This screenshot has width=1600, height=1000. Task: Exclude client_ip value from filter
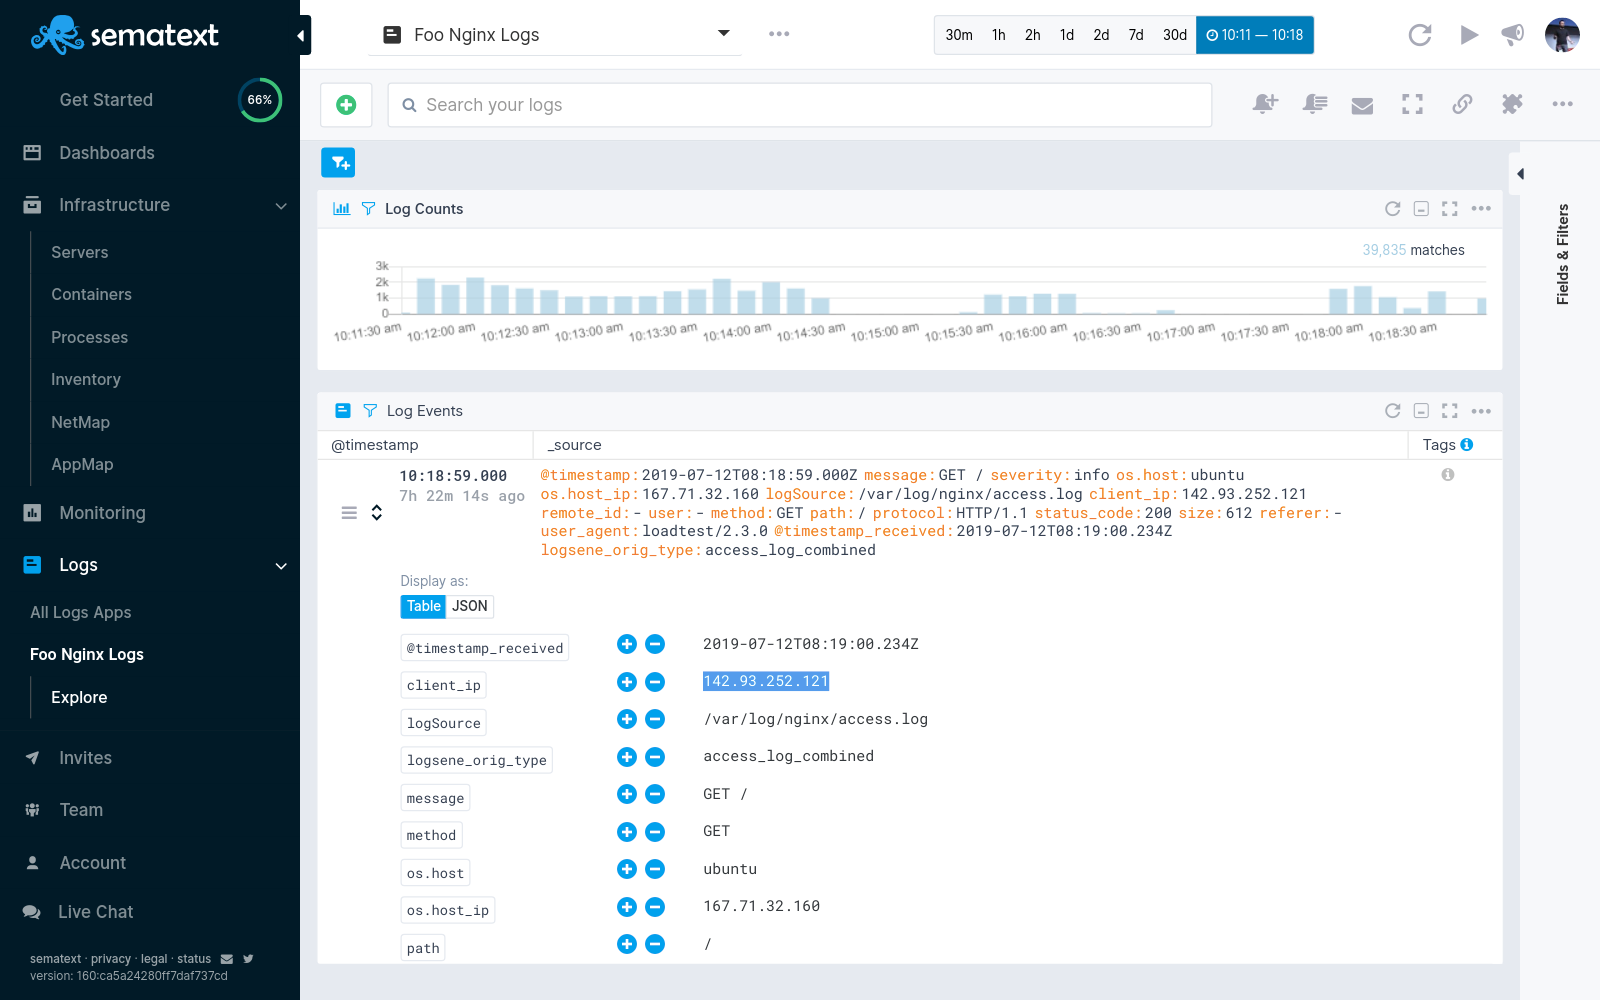(x=655, y=682)
